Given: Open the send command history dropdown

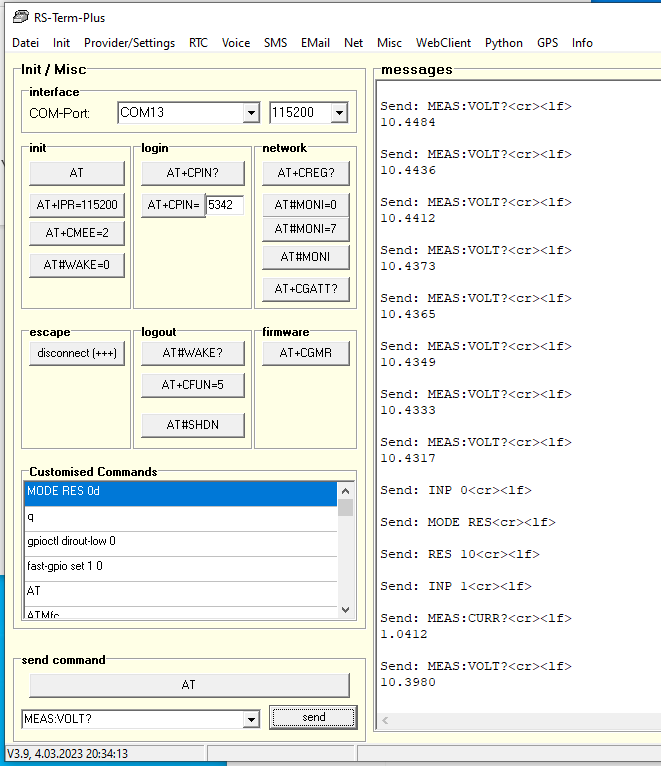Looking at the screenshot, I should point(250,719).
